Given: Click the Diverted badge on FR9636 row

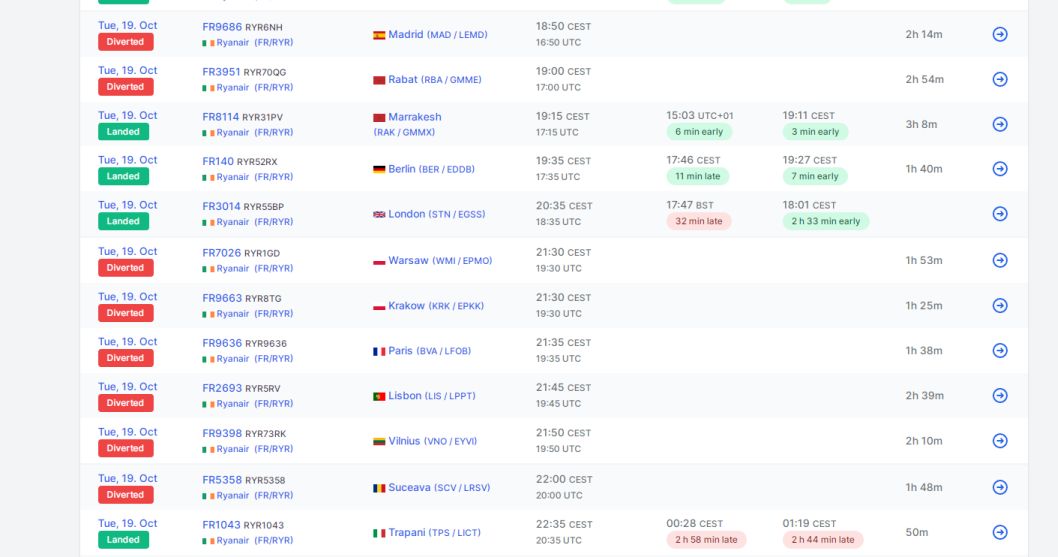Looking at the screenshot, I should coord(126,358).
